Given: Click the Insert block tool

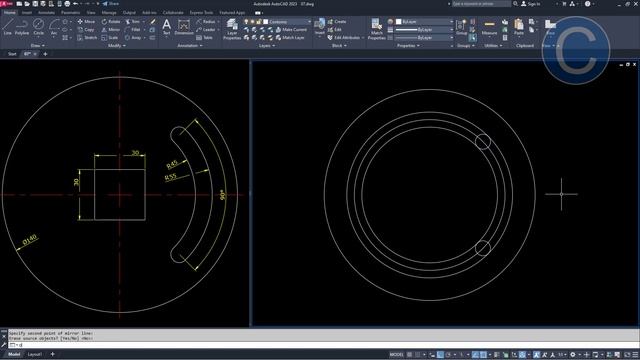Looking at the screenshot, I should tap(320, 27).
